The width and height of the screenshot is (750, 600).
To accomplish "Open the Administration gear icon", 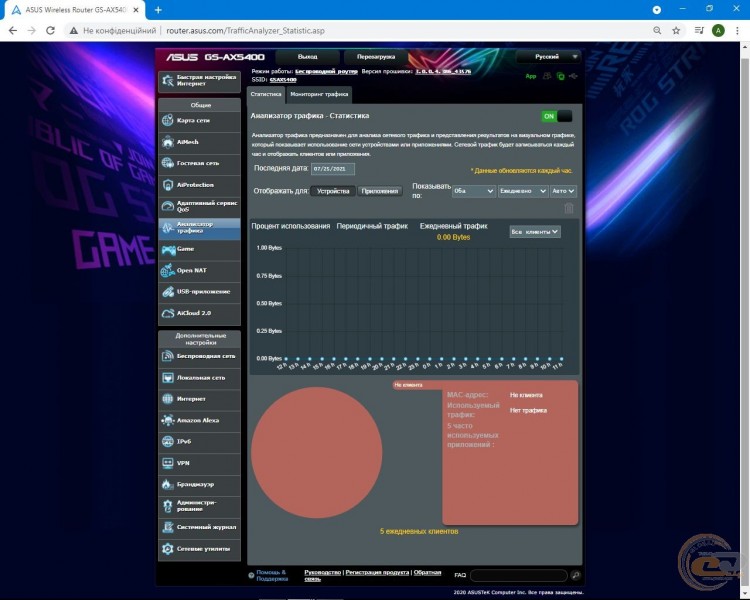I will tap(167, 506).
